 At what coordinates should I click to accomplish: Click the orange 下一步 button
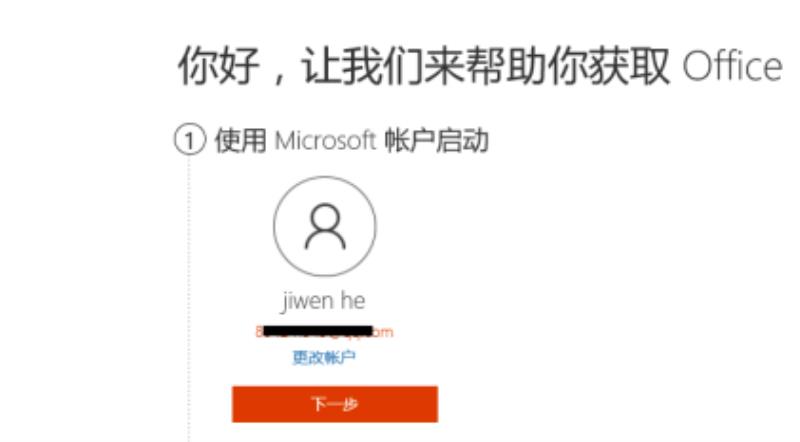click(x=335, y=404)
